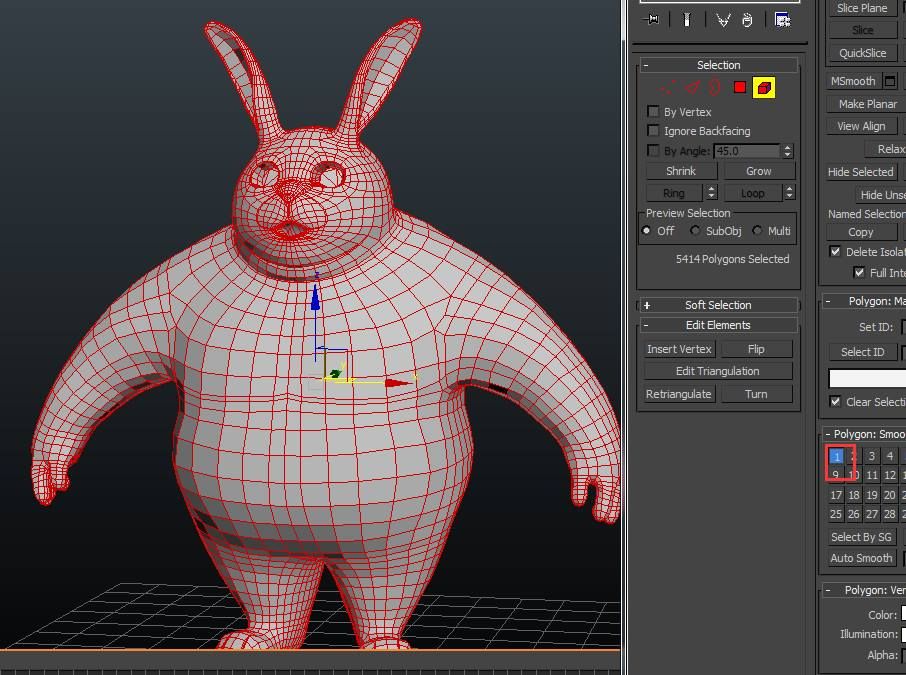Toggle smoothing group 1 button
The width and height of the screenshot is (906, 675).
[x=836, y=456]
